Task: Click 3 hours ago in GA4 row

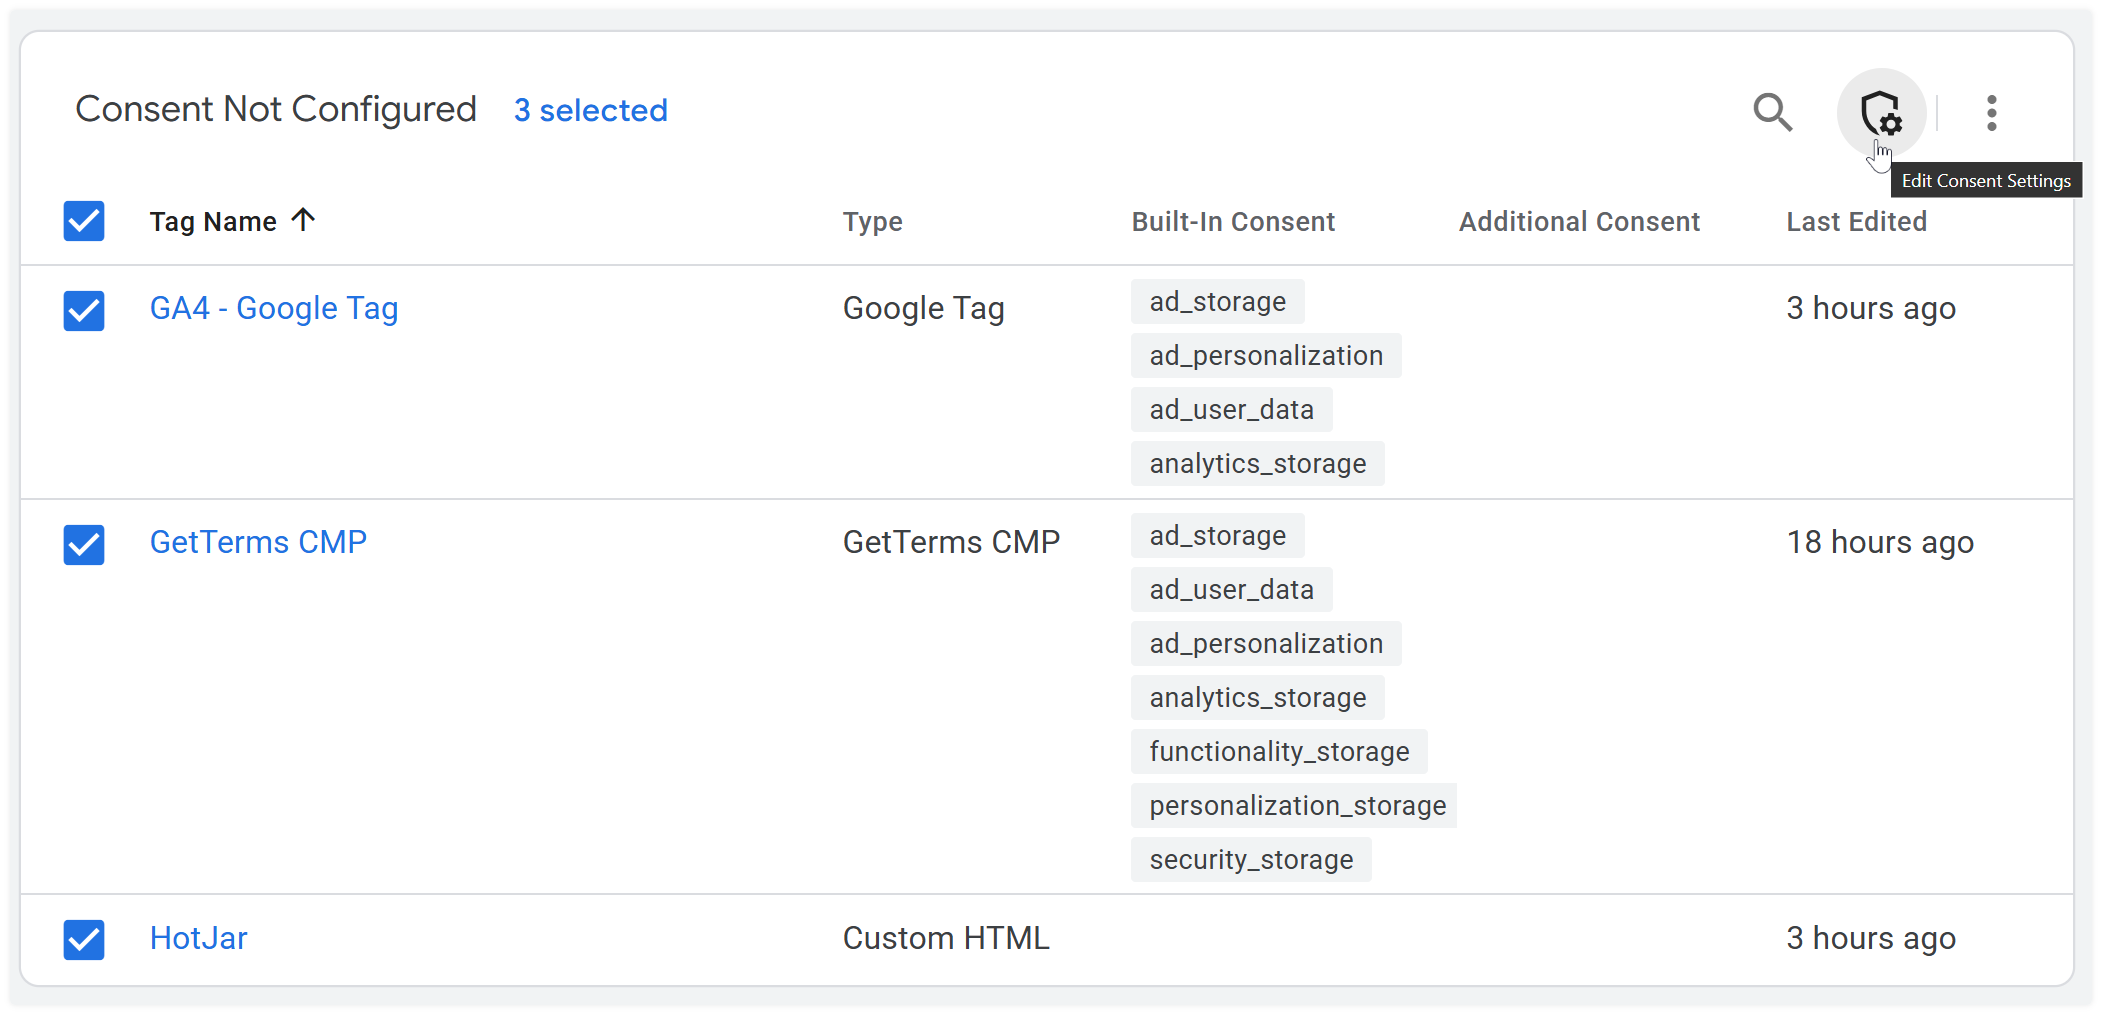Action: (1871, 308)
